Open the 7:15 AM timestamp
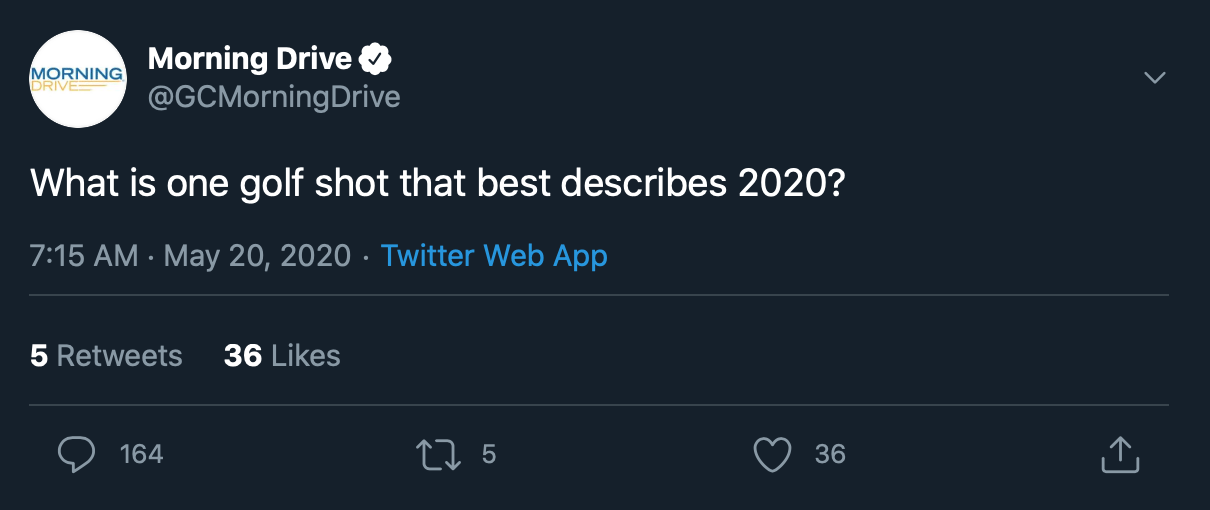 tap(84, 256)
